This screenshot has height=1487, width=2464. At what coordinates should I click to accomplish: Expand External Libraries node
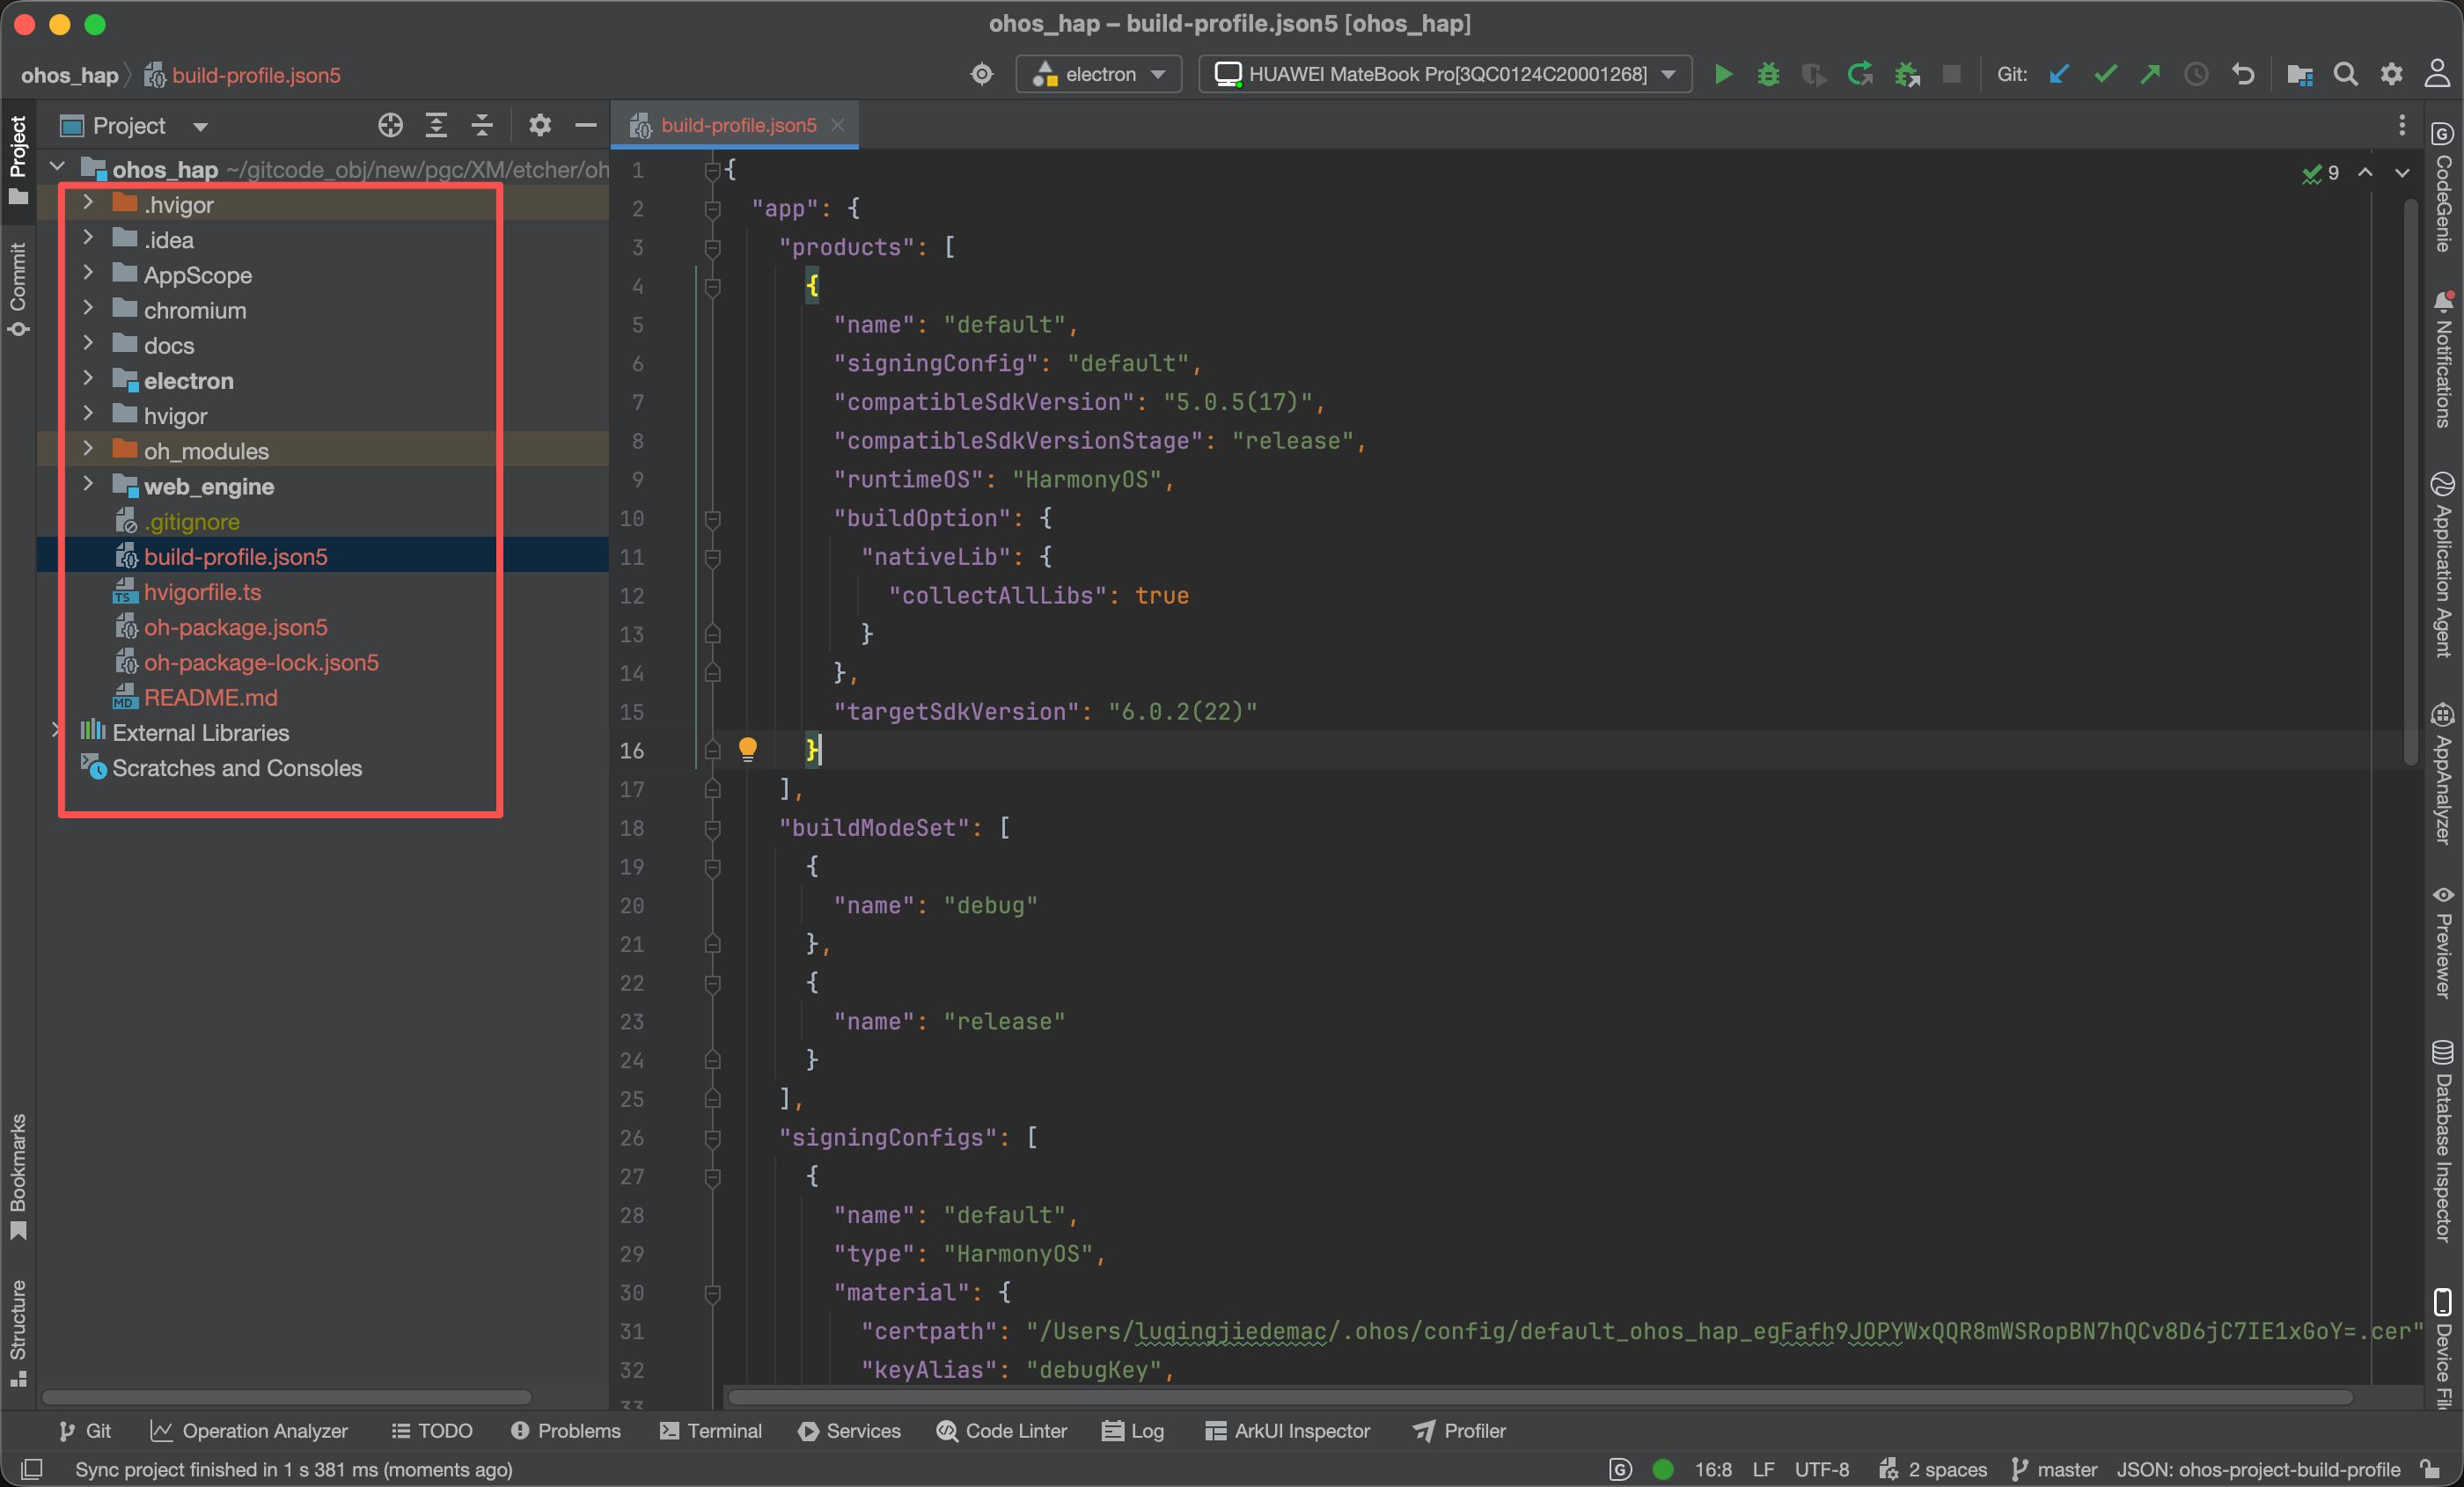(56, 731)
